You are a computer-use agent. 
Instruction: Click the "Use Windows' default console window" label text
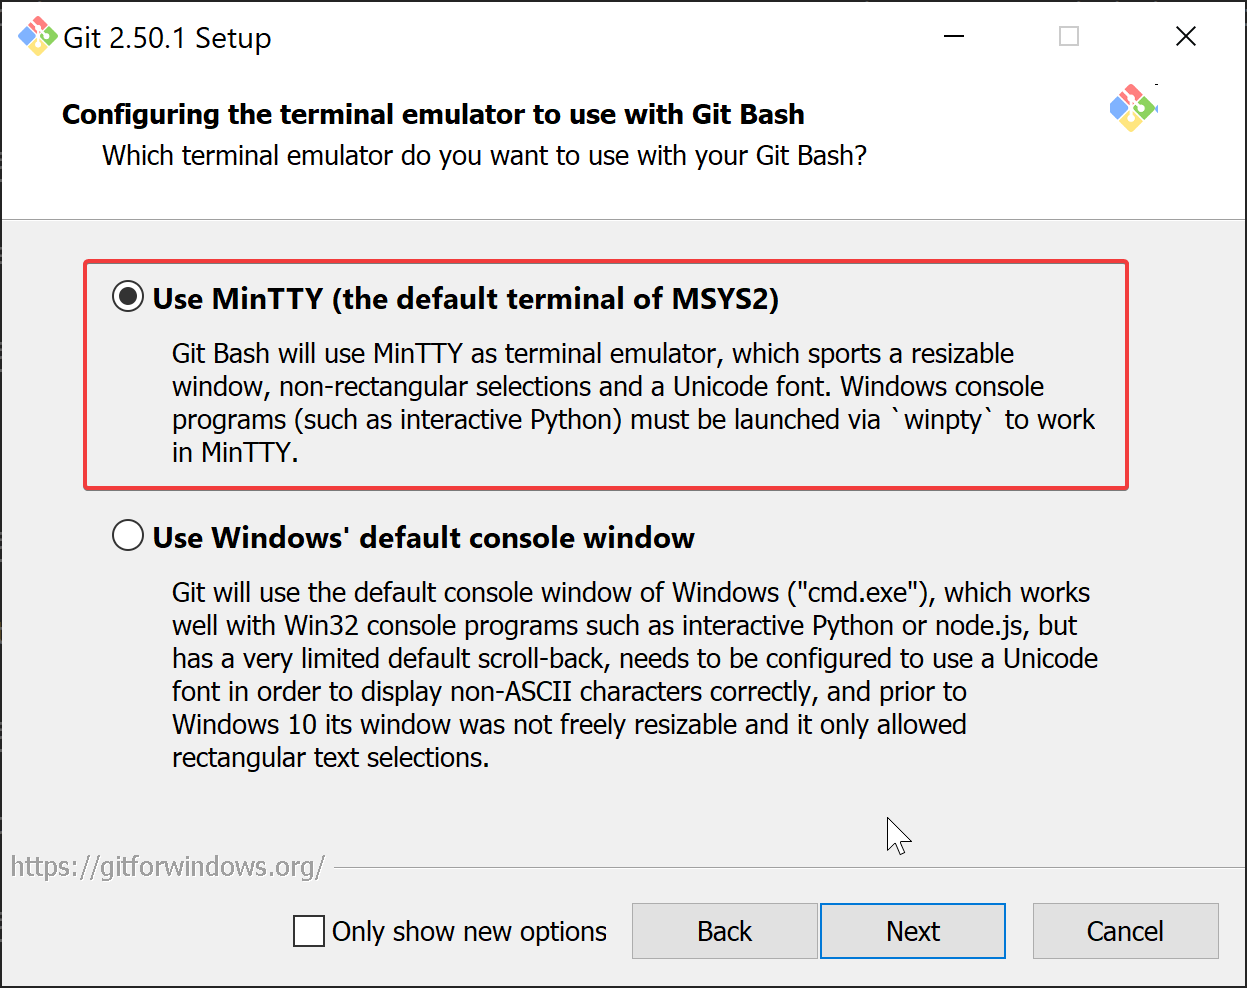(x=423, y=538)
